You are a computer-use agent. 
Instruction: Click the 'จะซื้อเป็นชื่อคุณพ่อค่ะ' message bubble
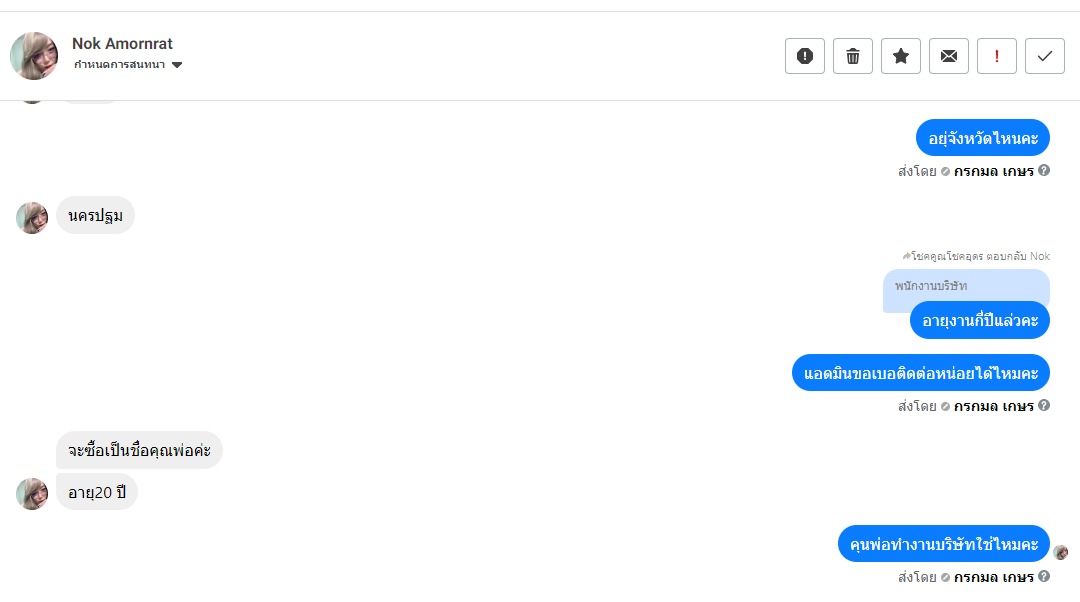pos(139,450)
